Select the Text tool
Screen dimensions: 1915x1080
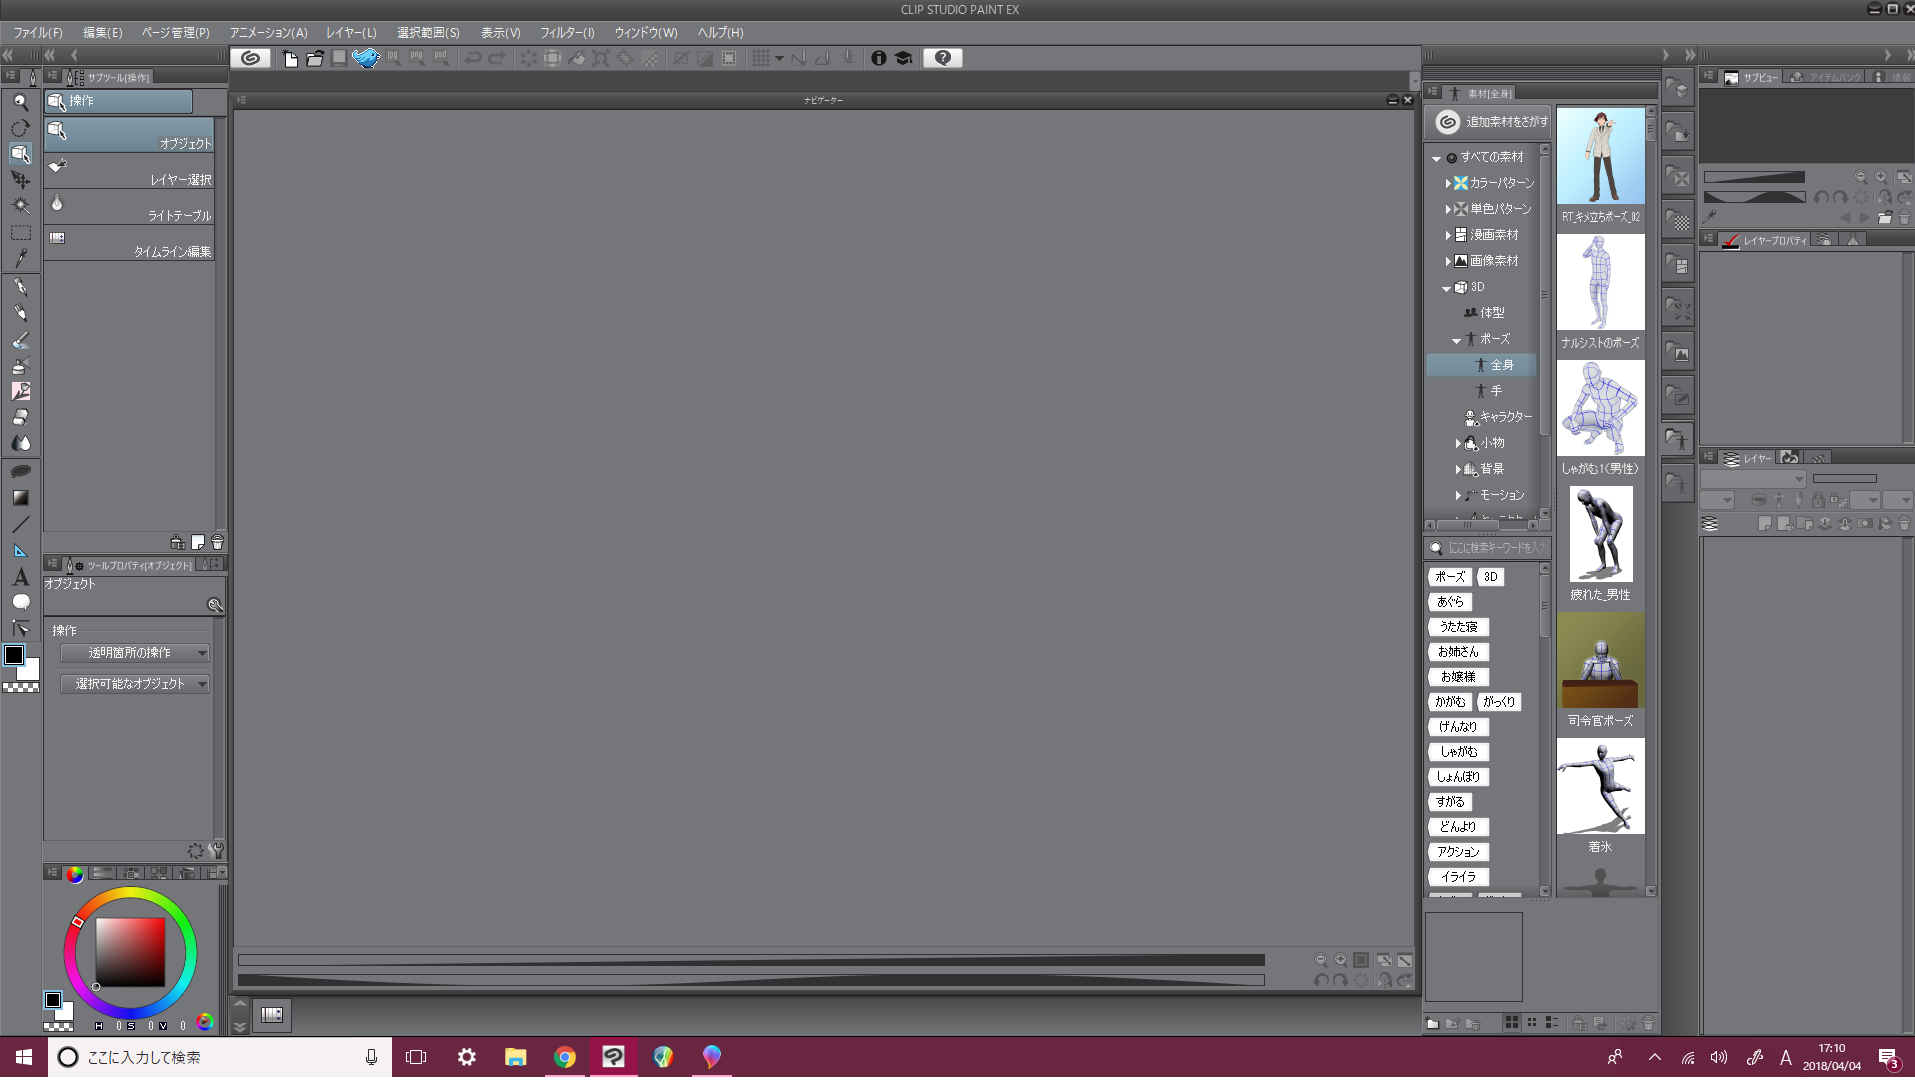point(20,577)
